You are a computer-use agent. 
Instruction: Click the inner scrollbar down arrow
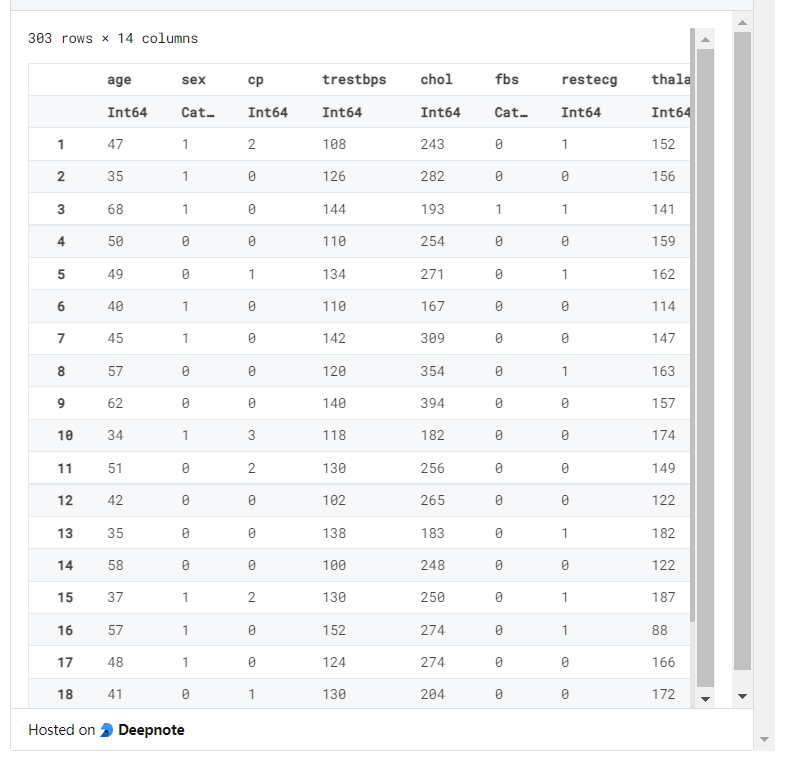[x=705, y=699]
